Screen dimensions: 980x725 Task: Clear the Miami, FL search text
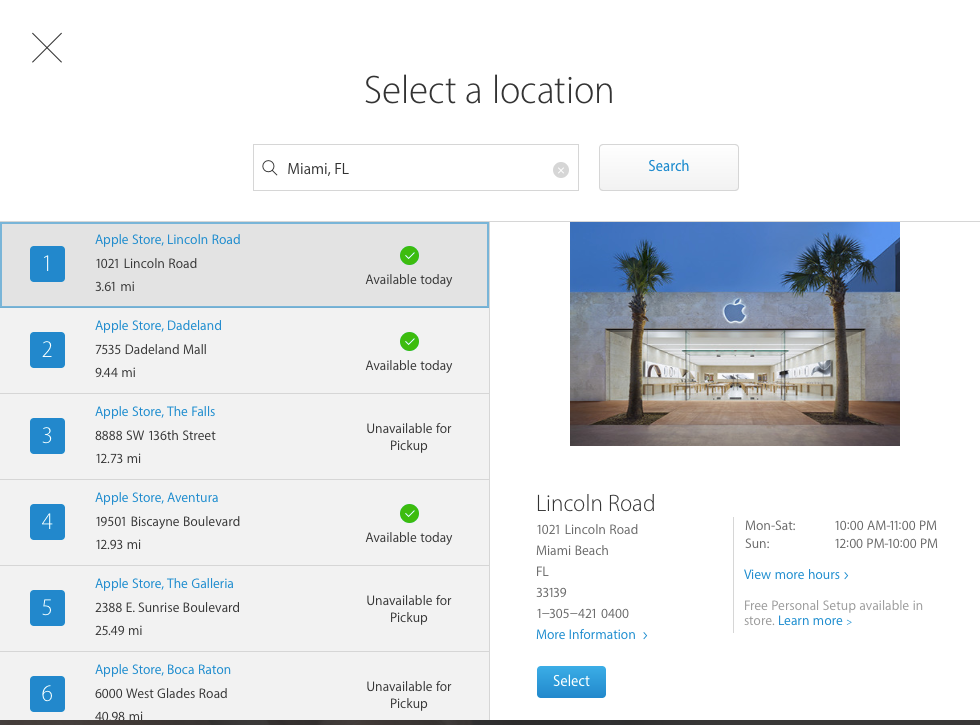561,169
